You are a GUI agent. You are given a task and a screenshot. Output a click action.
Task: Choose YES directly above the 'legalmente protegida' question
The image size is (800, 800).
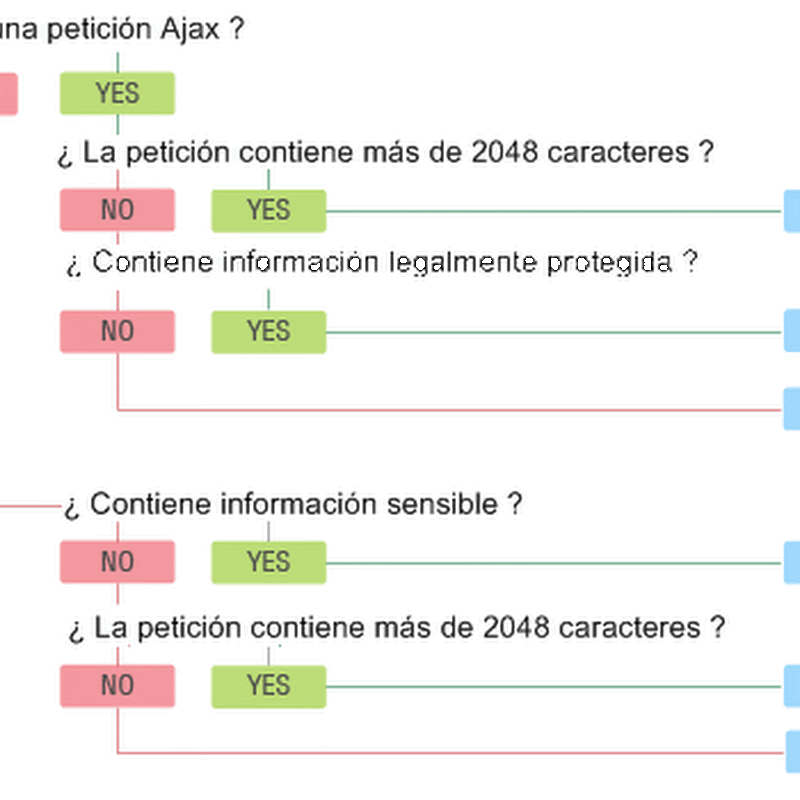[269, 211]
